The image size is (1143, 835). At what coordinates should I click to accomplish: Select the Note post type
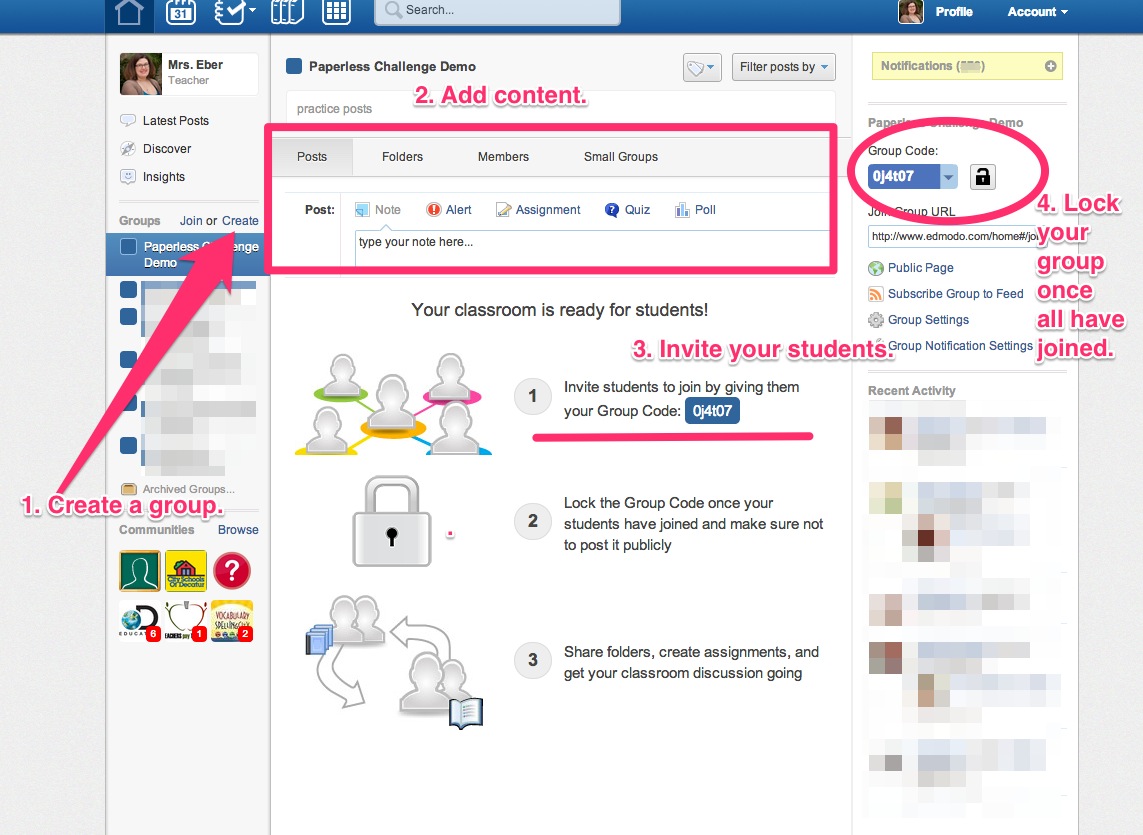pos(378,209)
